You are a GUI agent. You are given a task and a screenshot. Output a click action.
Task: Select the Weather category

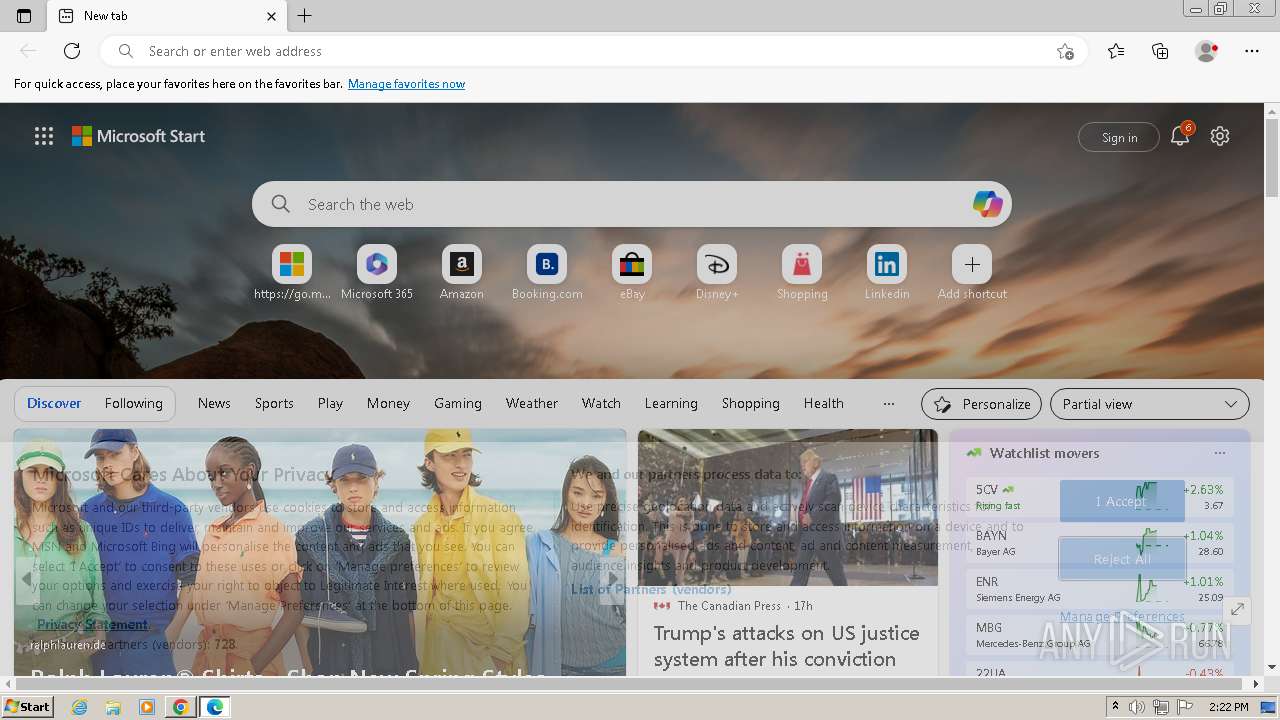click(532, 404)
